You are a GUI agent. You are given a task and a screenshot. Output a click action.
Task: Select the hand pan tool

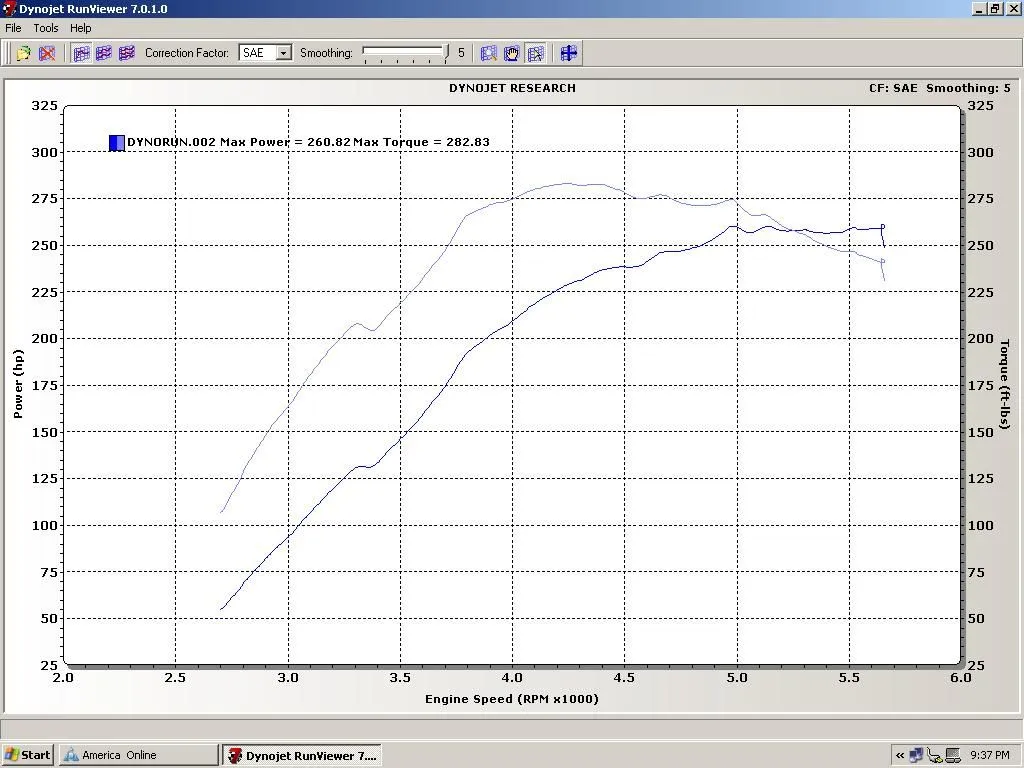[x=511, y=53]
